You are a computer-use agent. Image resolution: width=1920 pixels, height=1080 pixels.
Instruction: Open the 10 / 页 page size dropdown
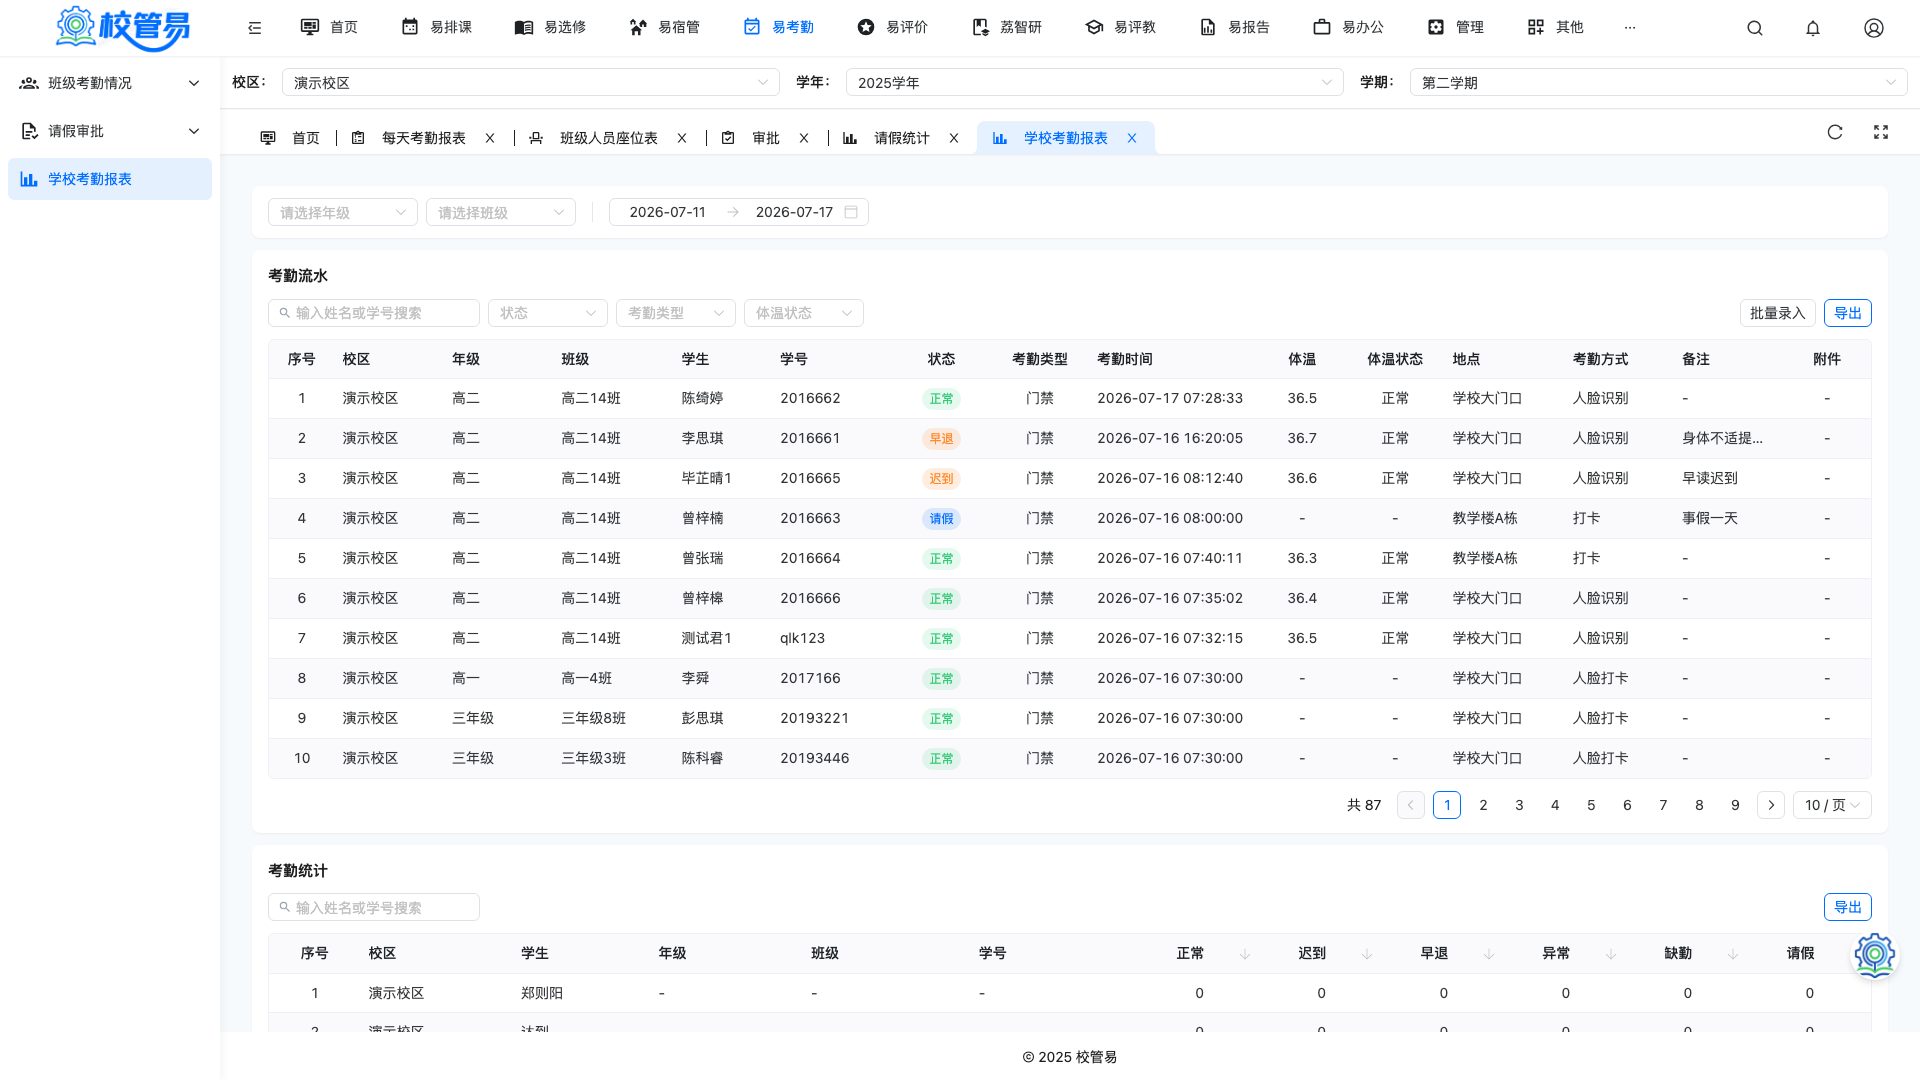(1832, 805)
